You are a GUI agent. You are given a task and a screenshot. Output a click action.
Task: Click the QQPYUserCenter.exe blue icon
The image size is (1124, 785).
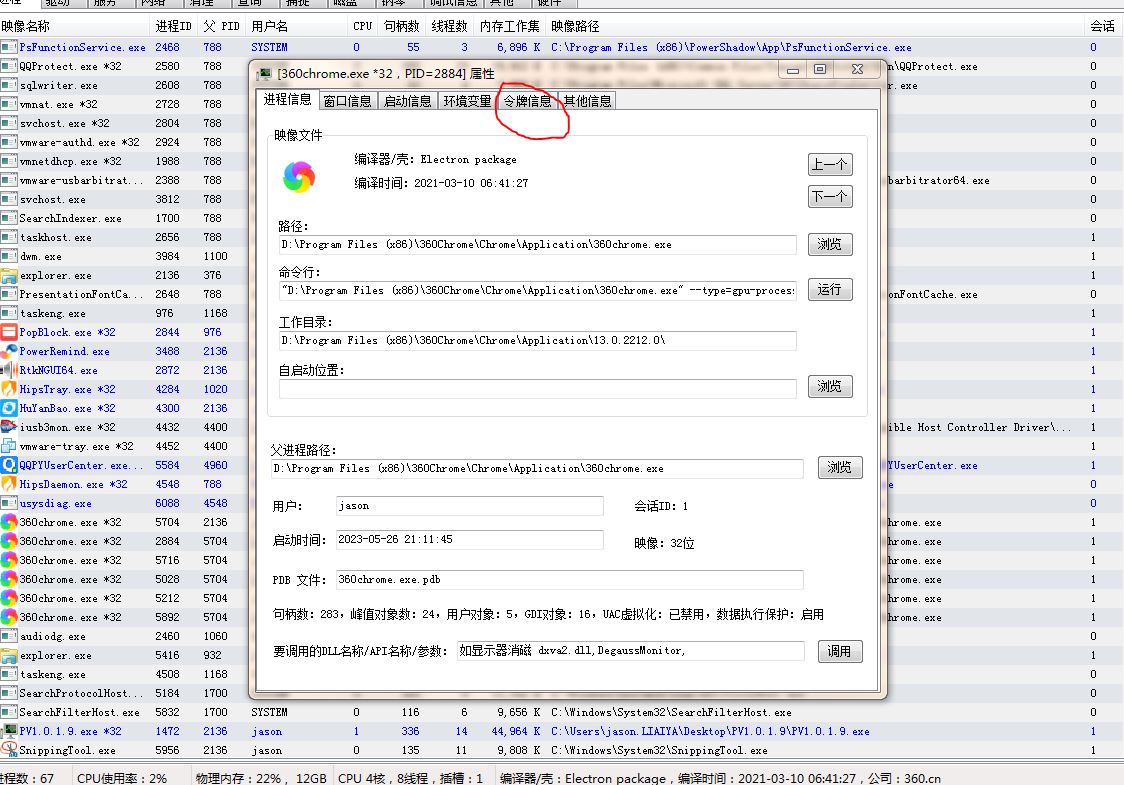9,465
